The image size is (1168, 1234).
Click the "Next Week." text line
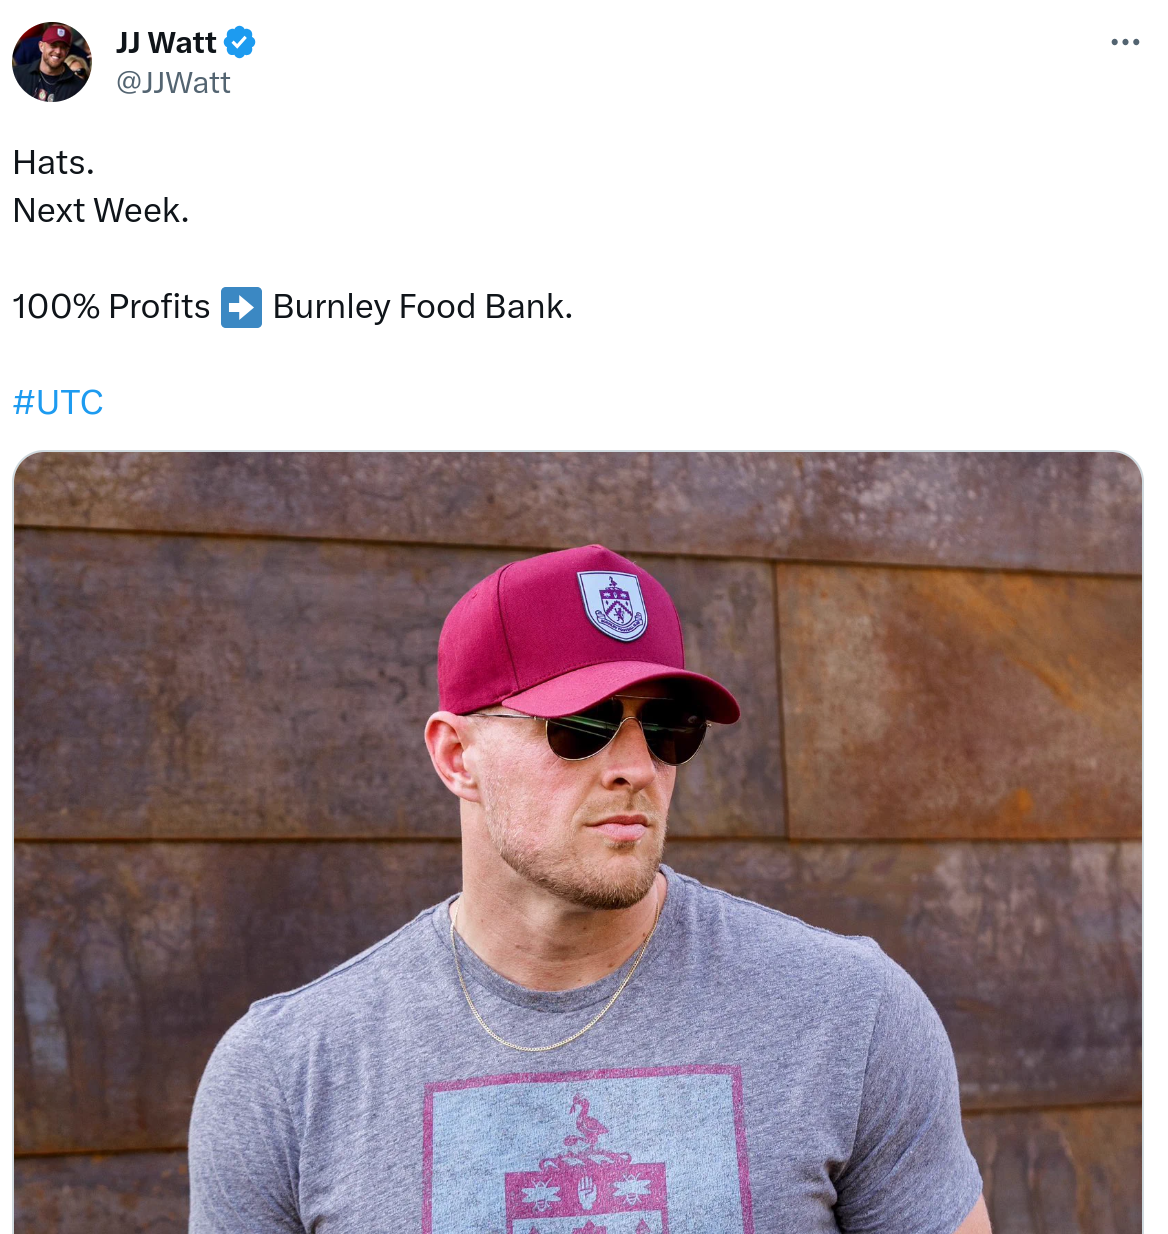point(101,211)
